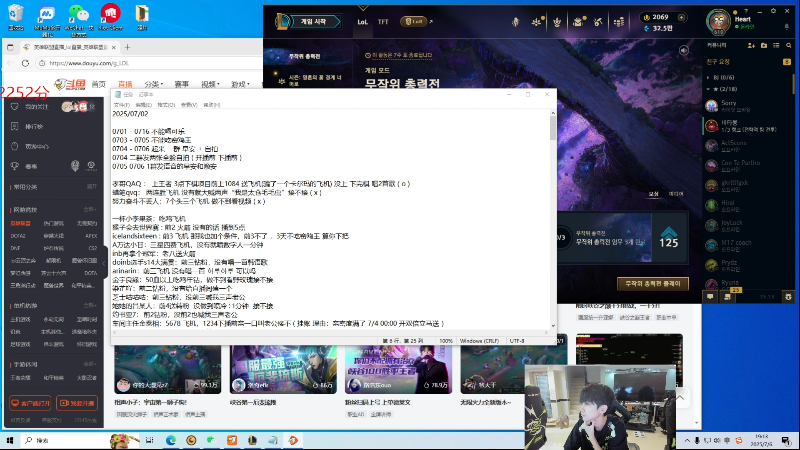Screen dimensions: 800x450
Task: Open Notepad 格式 menu
Action: tap(166, 105)
